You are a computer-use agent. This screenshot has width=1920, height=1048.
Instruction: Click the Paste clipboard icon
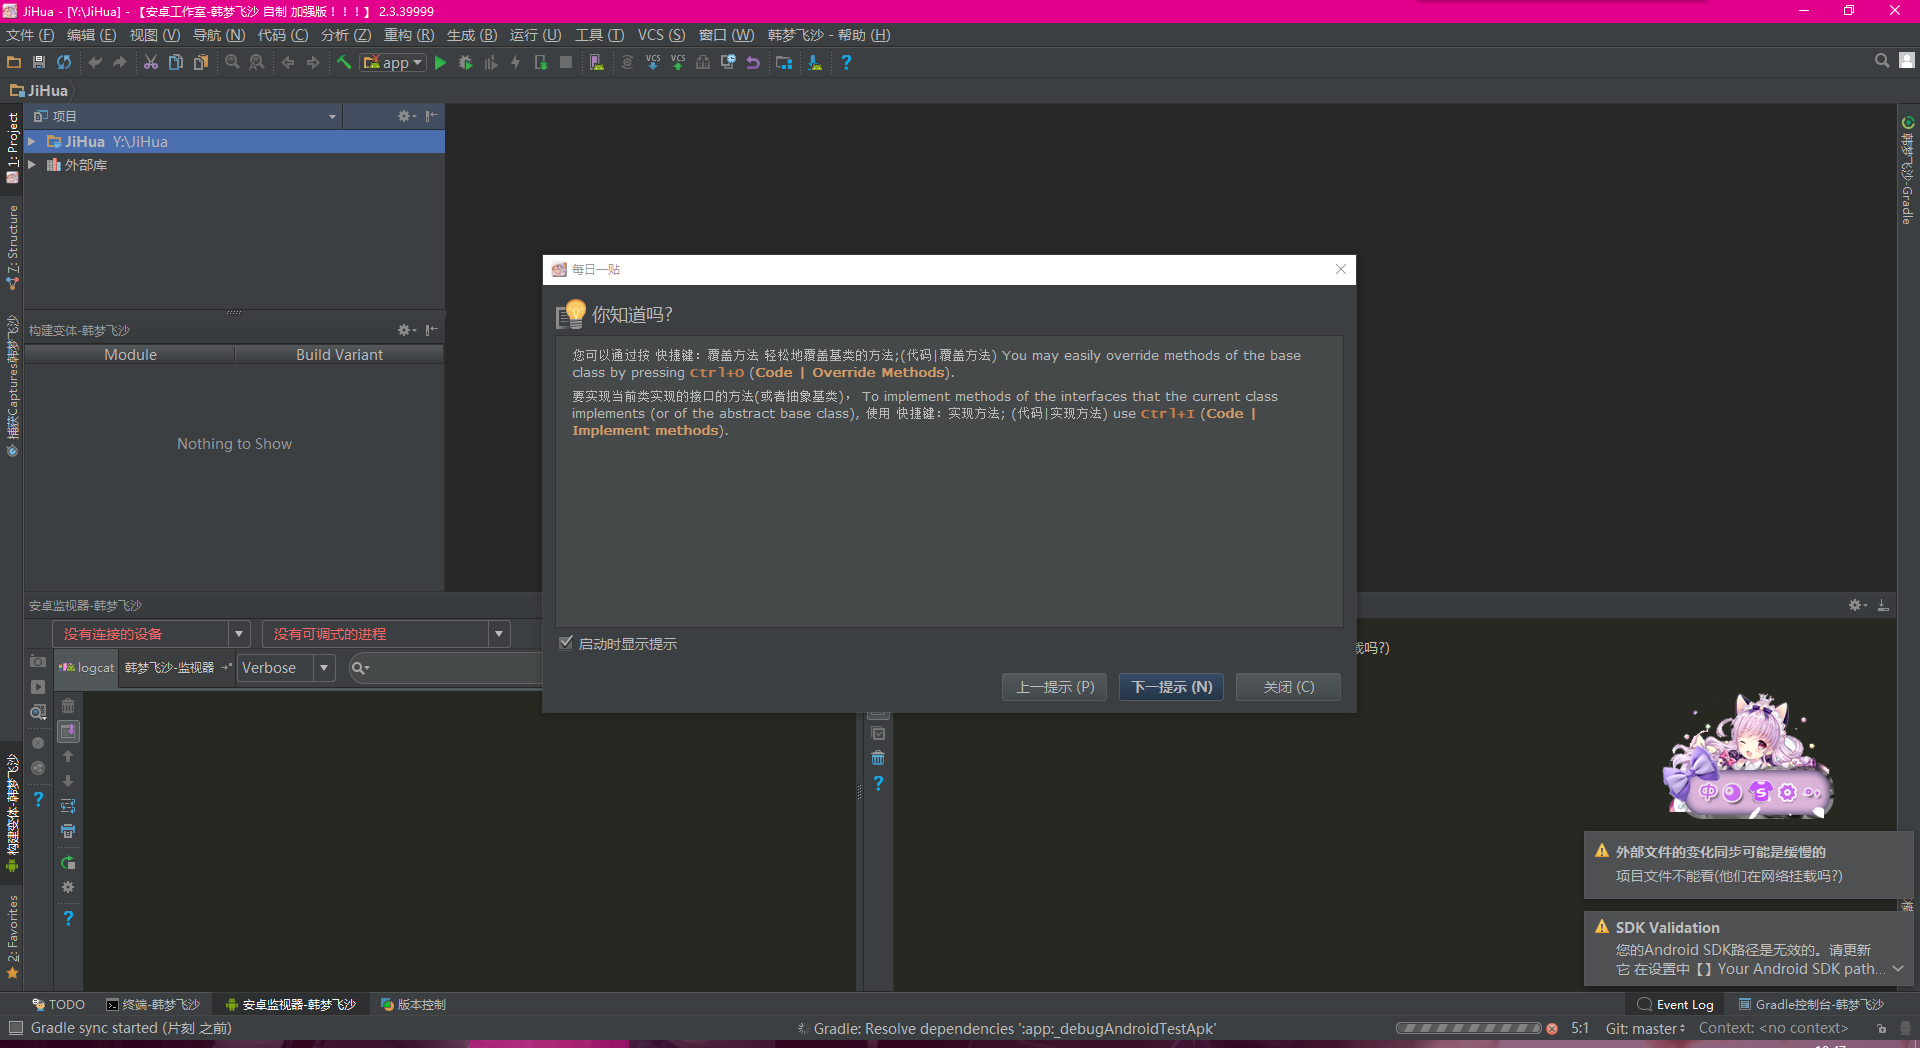[201, 62]
